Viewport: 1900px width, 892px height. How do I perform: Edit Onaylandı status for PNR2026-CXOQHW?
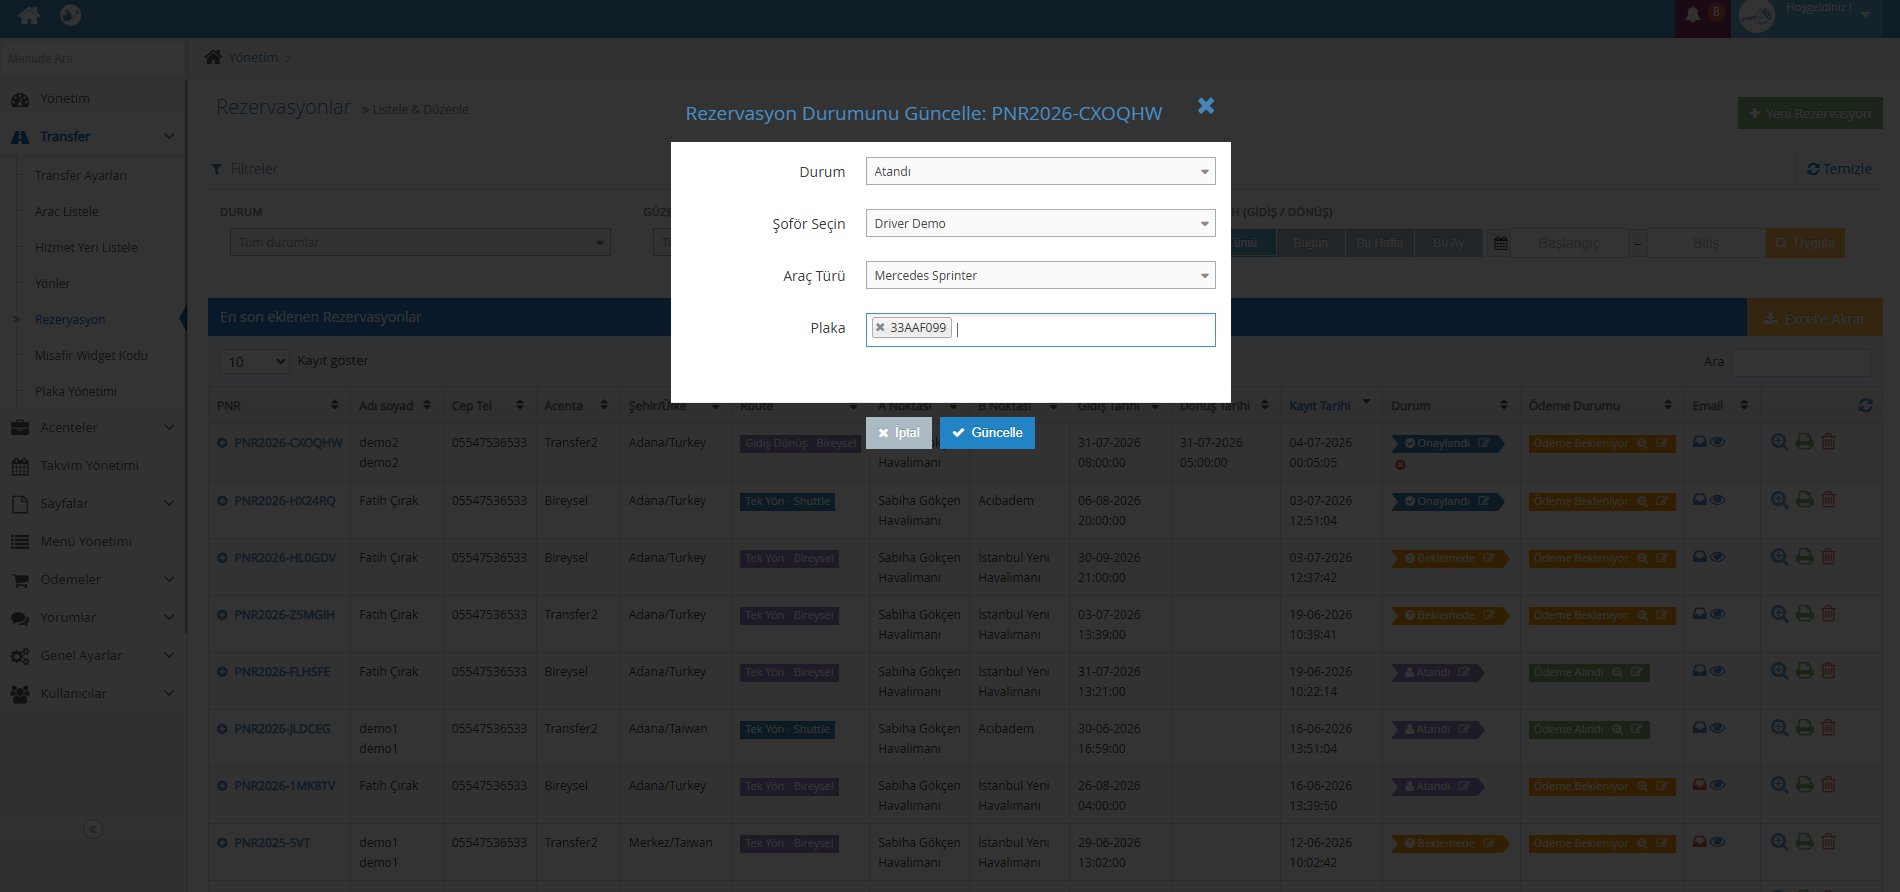pos(1484,443)
